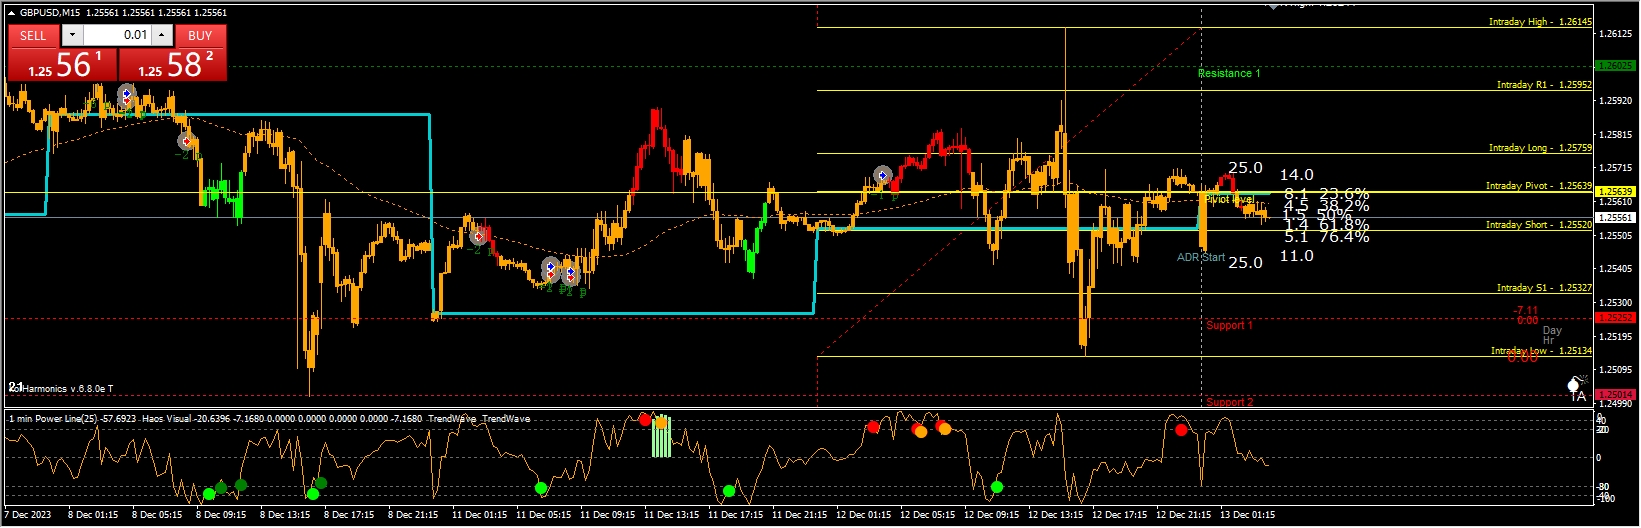Image resolution: width=1641 pixels, height=528 pixels.
Task: Click the 14.0 value above Fibonacci levels
Action: click(x=1297, y=175)
